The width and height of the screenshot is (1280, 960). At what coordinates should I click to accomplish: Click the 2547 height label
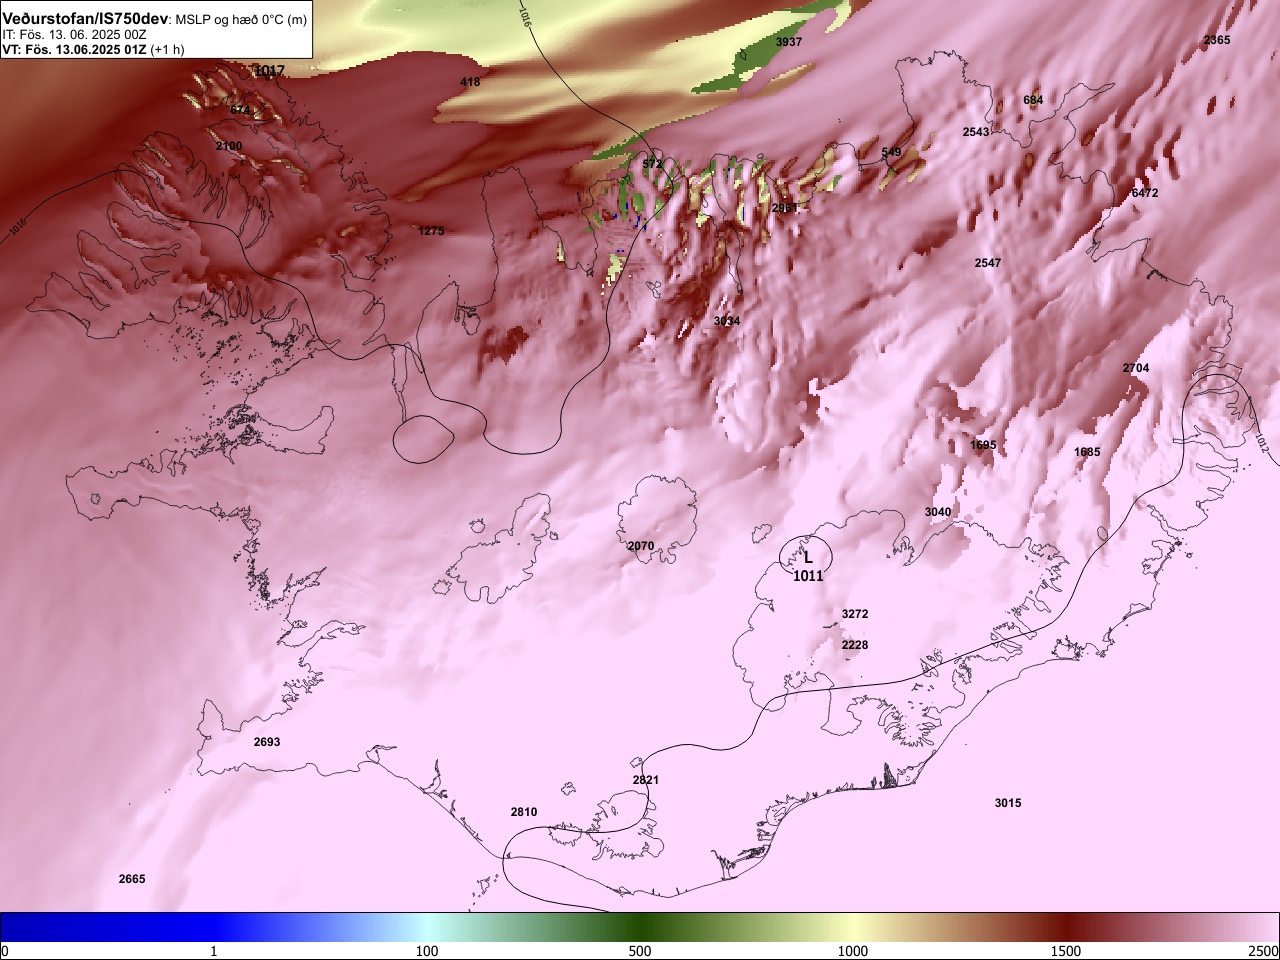(988, 263)
